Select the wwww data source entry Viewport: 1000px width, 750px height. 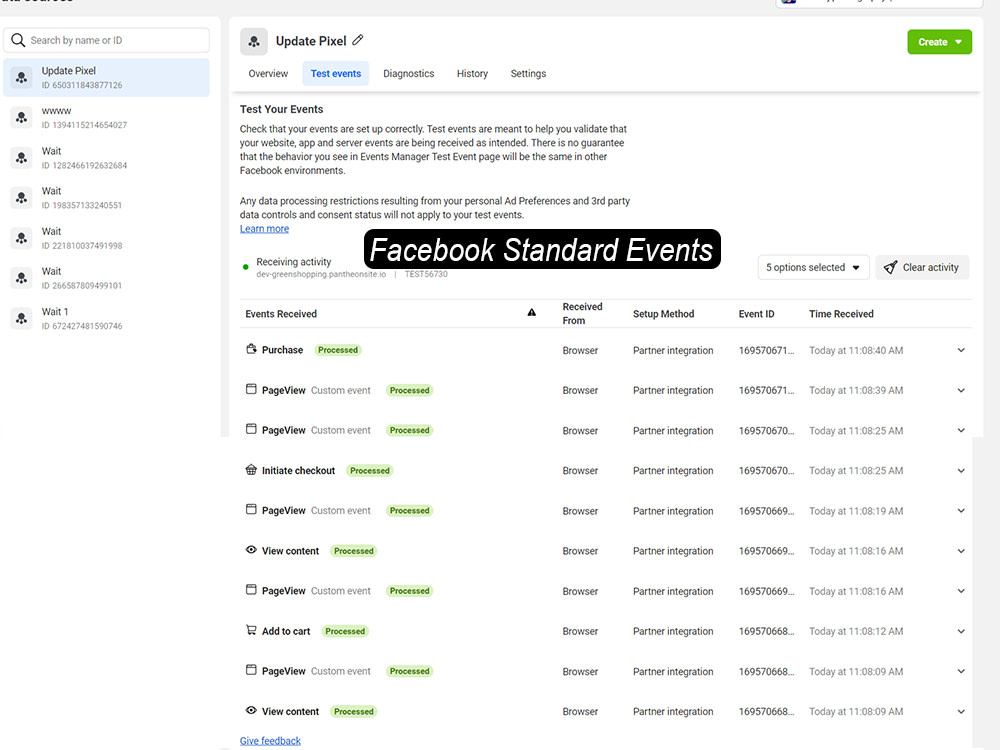click(x=107, y=118)
